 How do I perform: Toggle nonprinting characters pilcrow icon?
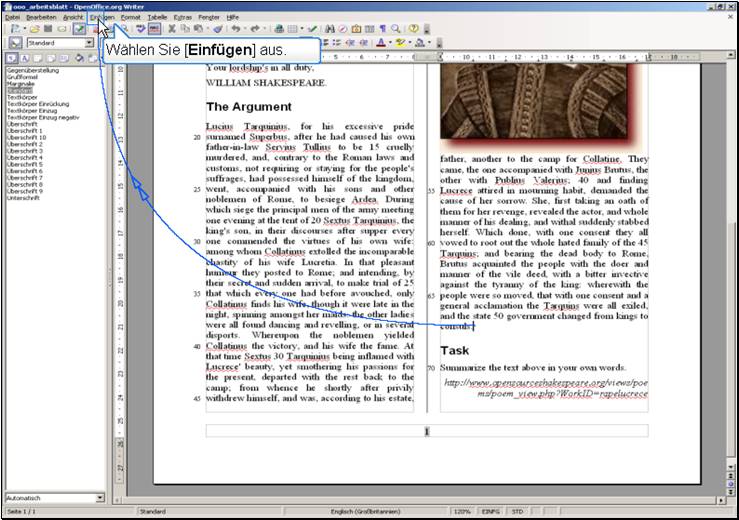[x=382, y=30]
